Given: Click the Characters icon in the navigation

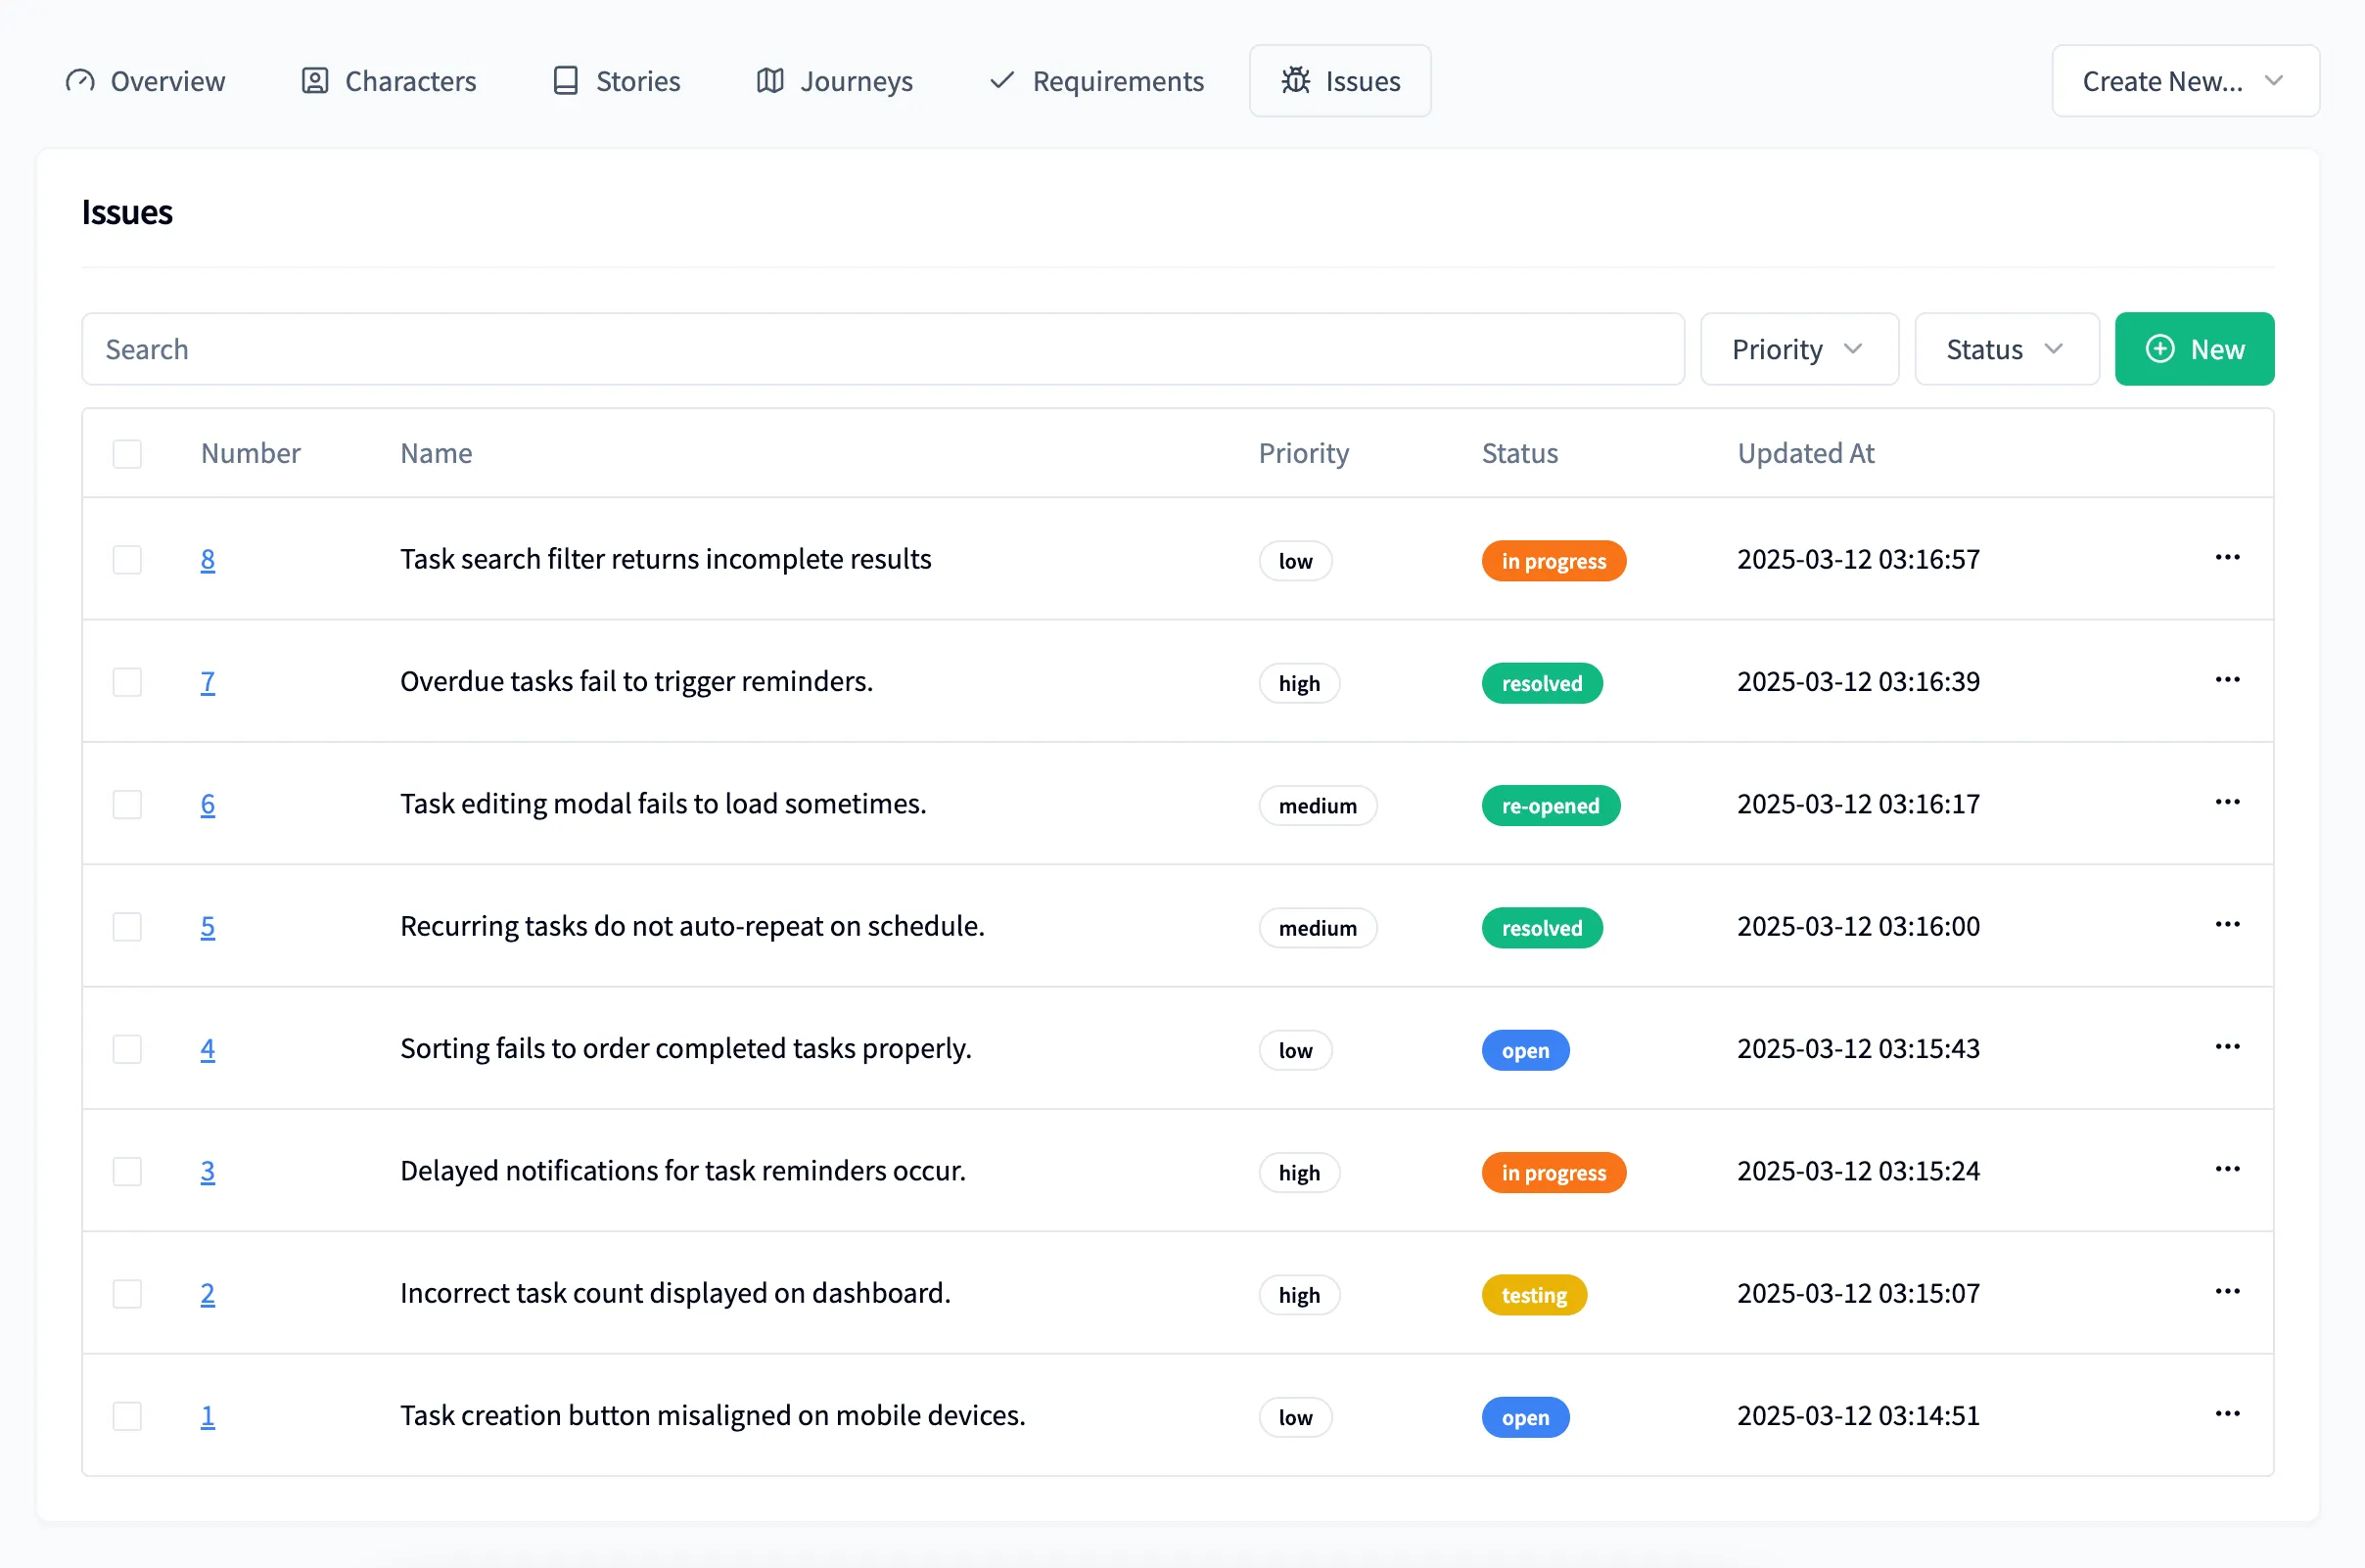Looking at the screenshot, I should pyautogui.click(x=313, y=80).
